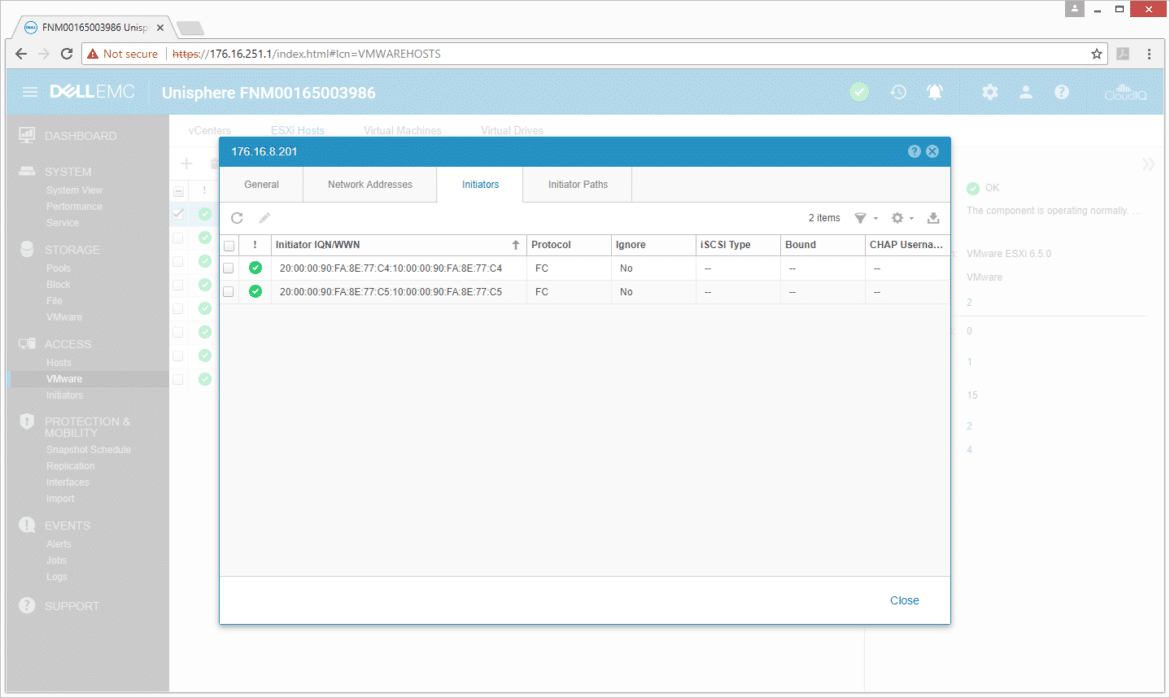Open the Chrome three-dot menu
Image resolution: width=1170 pixels, height=698 pixels.
[1149, 54]
